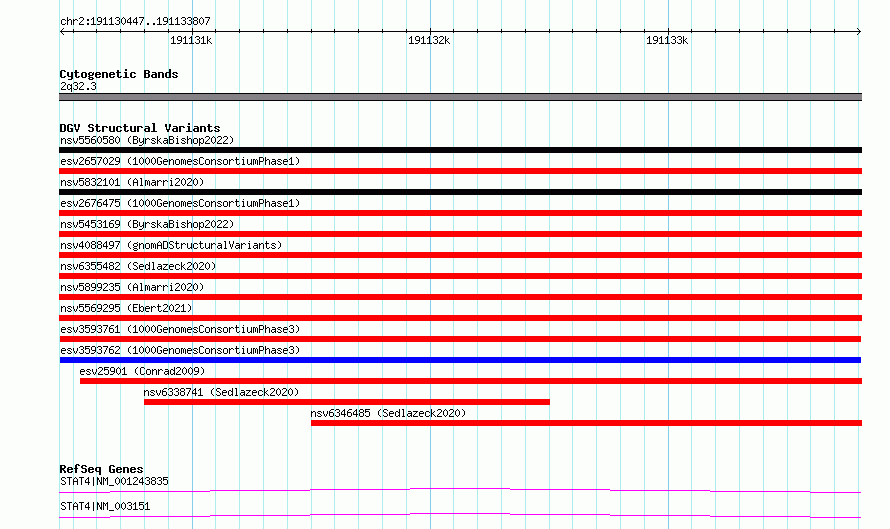Click the blue esv3593762 variant bar
Screen dimensions: 890x529
click(460, 360)
